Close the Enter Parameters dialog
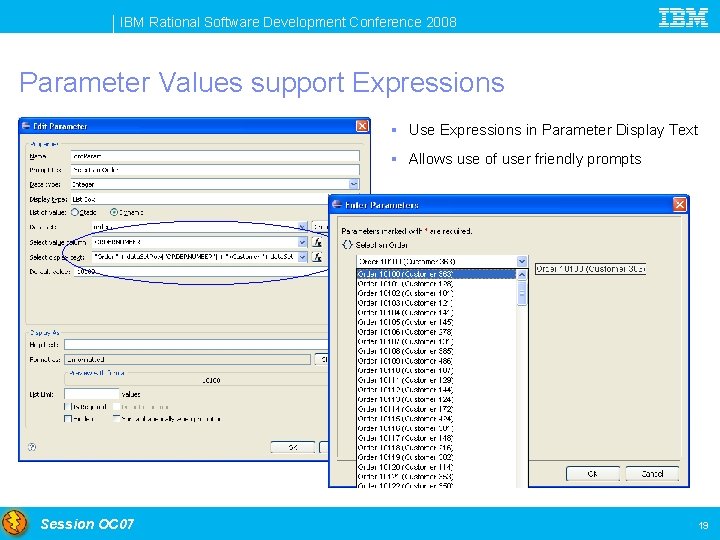This screenshot has height=540, width=720. click(680, 204)
